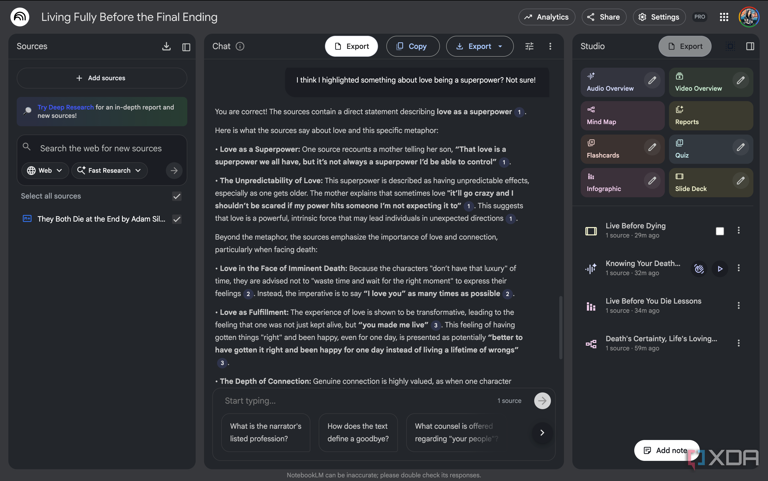This screenshot has height=481, width=768.
Task: Open Settings in the top bar
Action: (659, 17)
